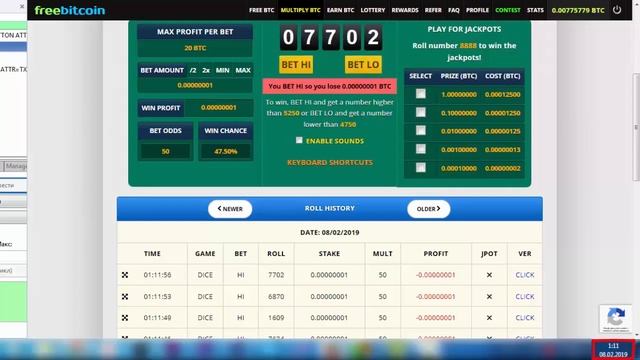Click the bet amount input field
The height and width of the screenshot is (360, 640).
[x=195, y=85]
